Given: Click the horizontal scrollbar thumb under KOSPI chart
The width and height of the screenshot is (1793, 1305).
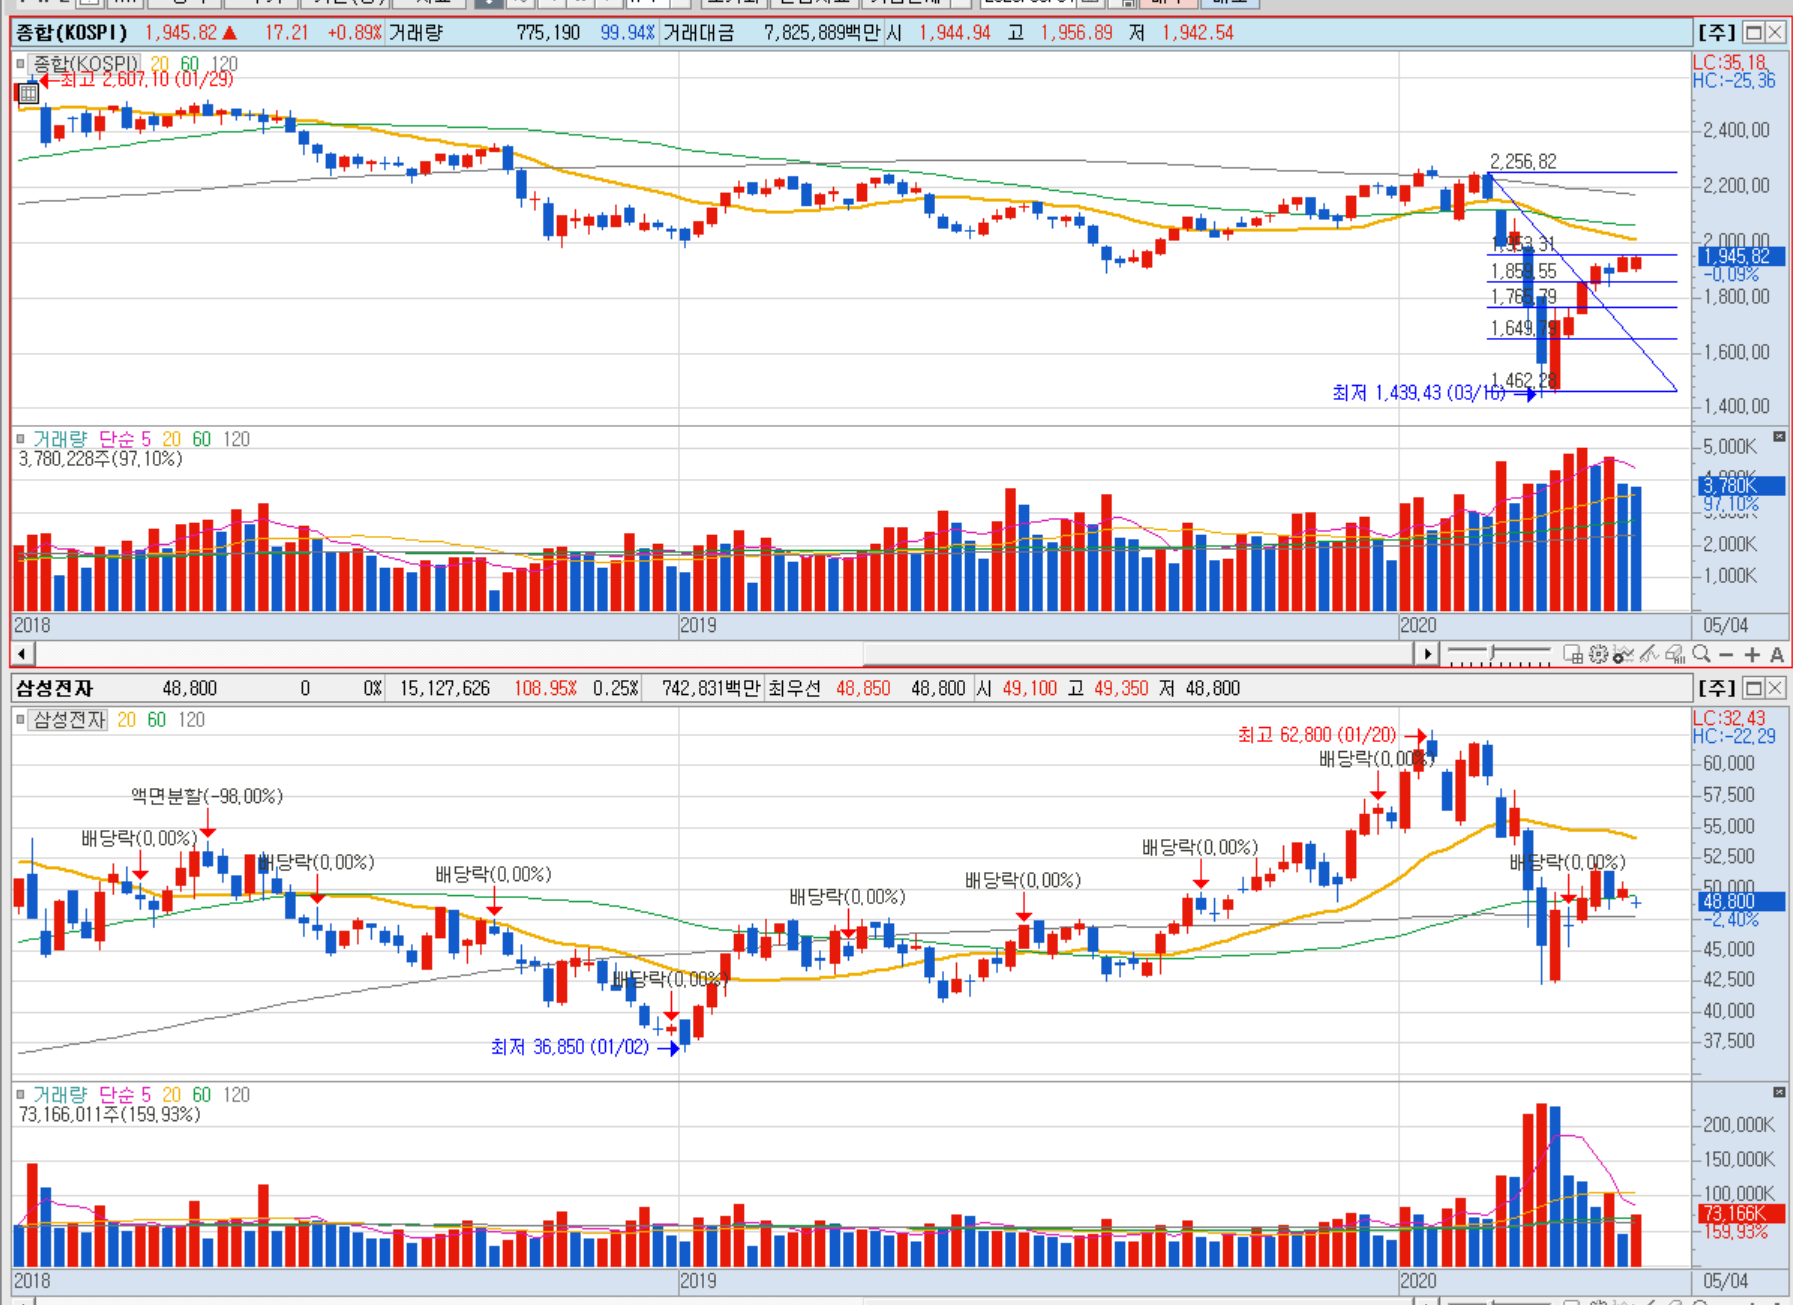Looking at the screenshot, I should pos(1138,654).
